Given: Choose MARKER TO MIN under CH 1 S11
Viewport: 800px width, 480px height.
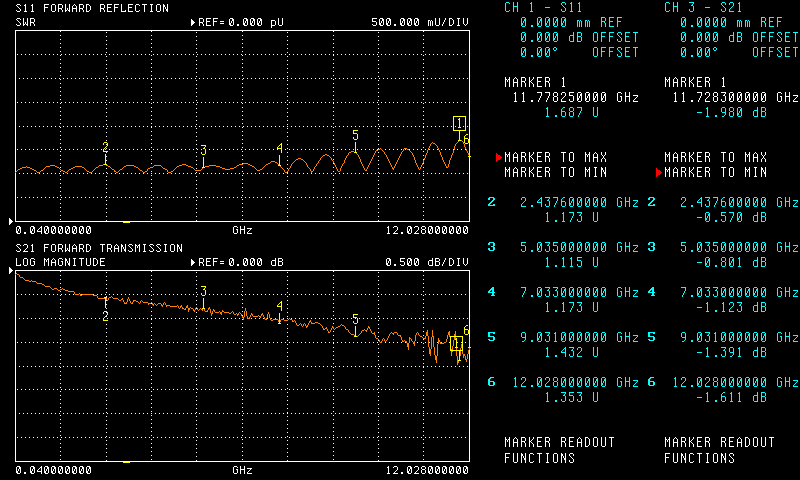Looking at the screenshot, I should (555, 173).
